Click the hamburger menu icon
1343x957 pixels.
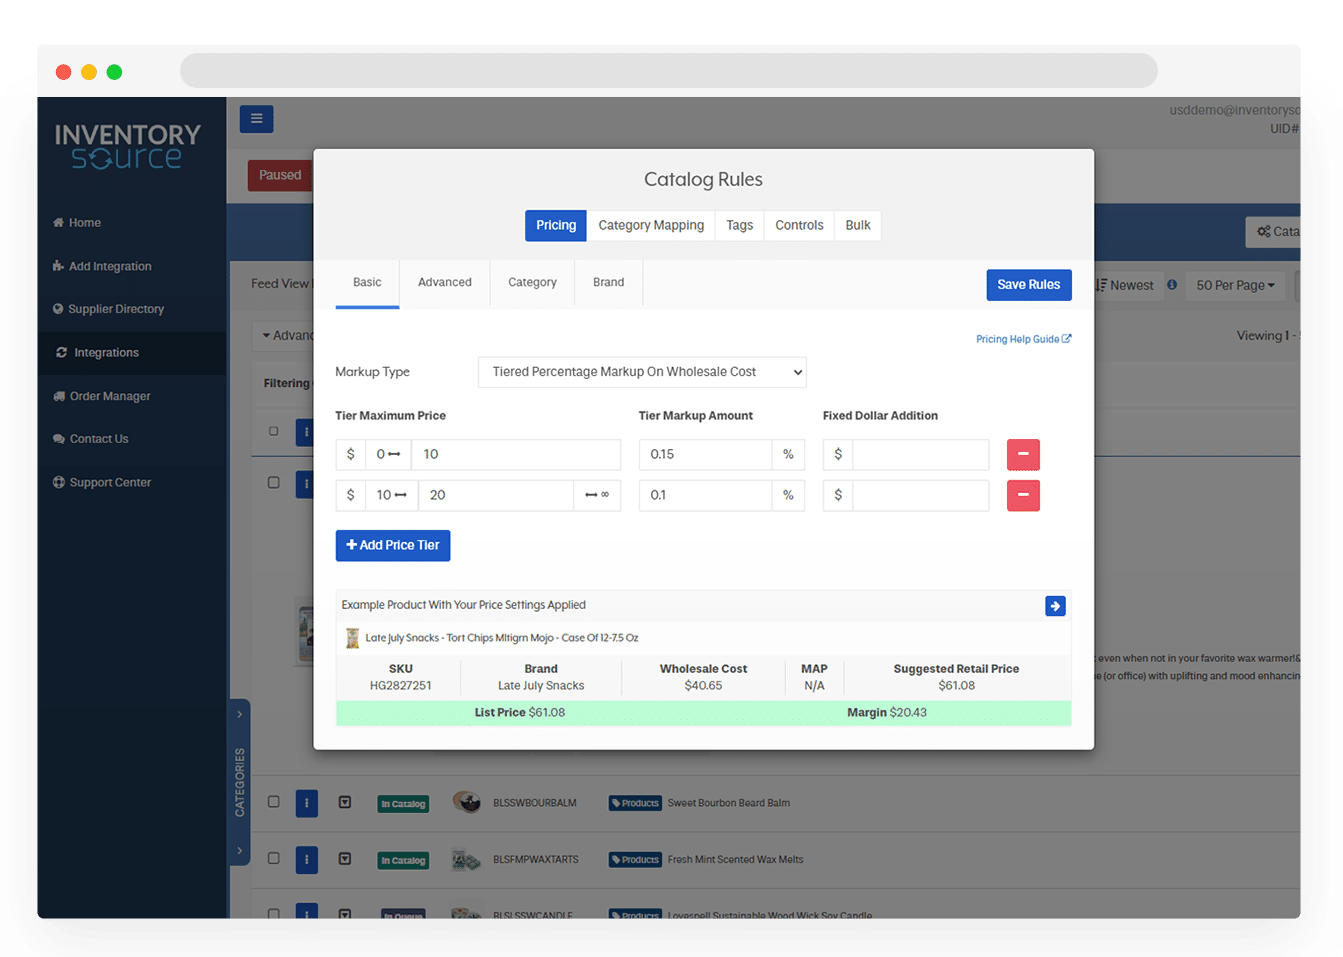[256, 119]
